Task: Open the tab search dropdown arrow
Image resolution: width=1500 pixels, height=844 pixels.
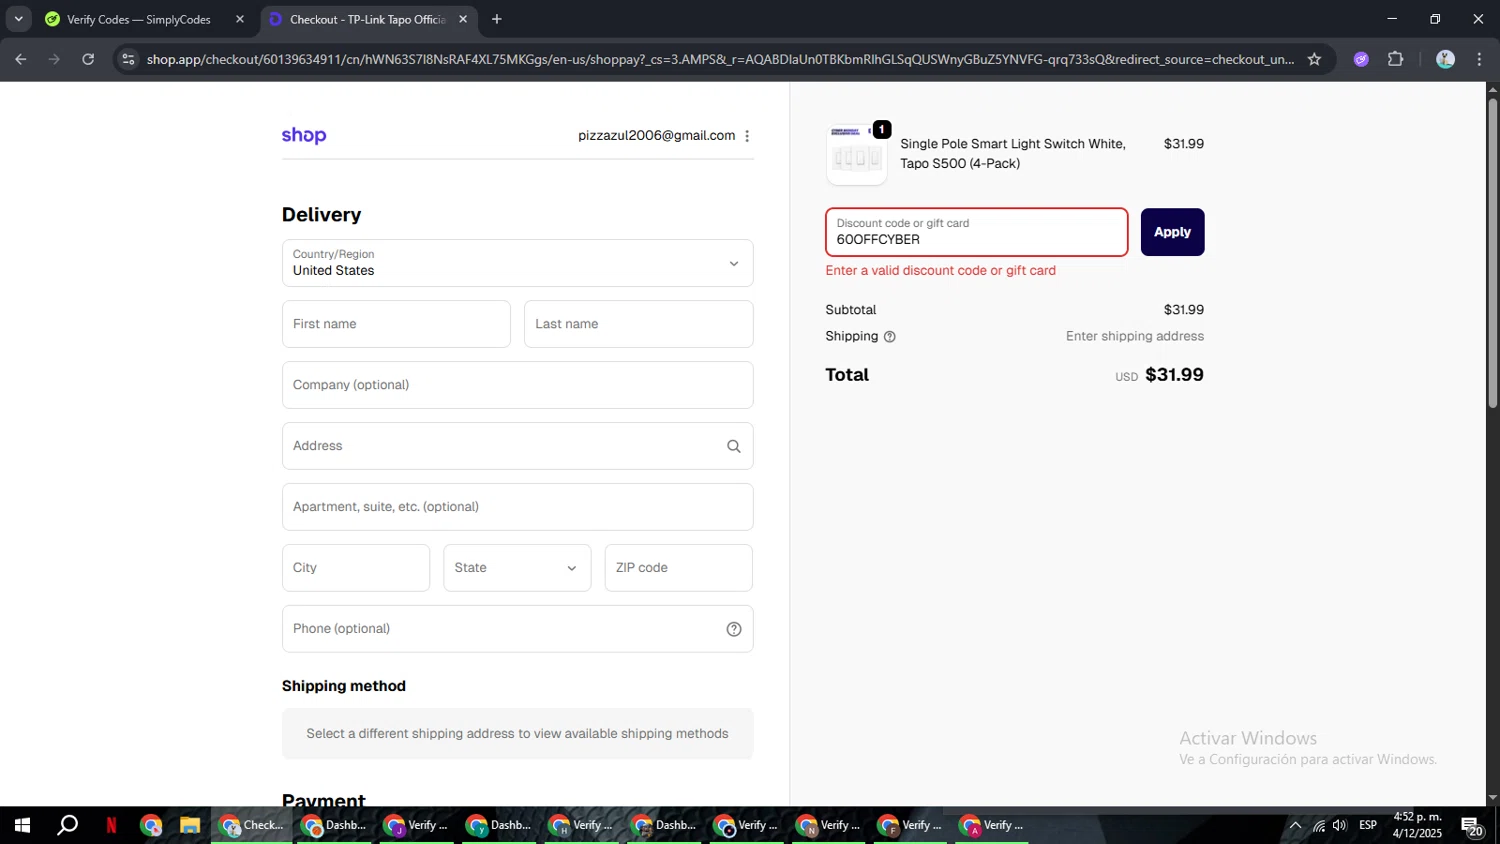Action: pos(18,19)
